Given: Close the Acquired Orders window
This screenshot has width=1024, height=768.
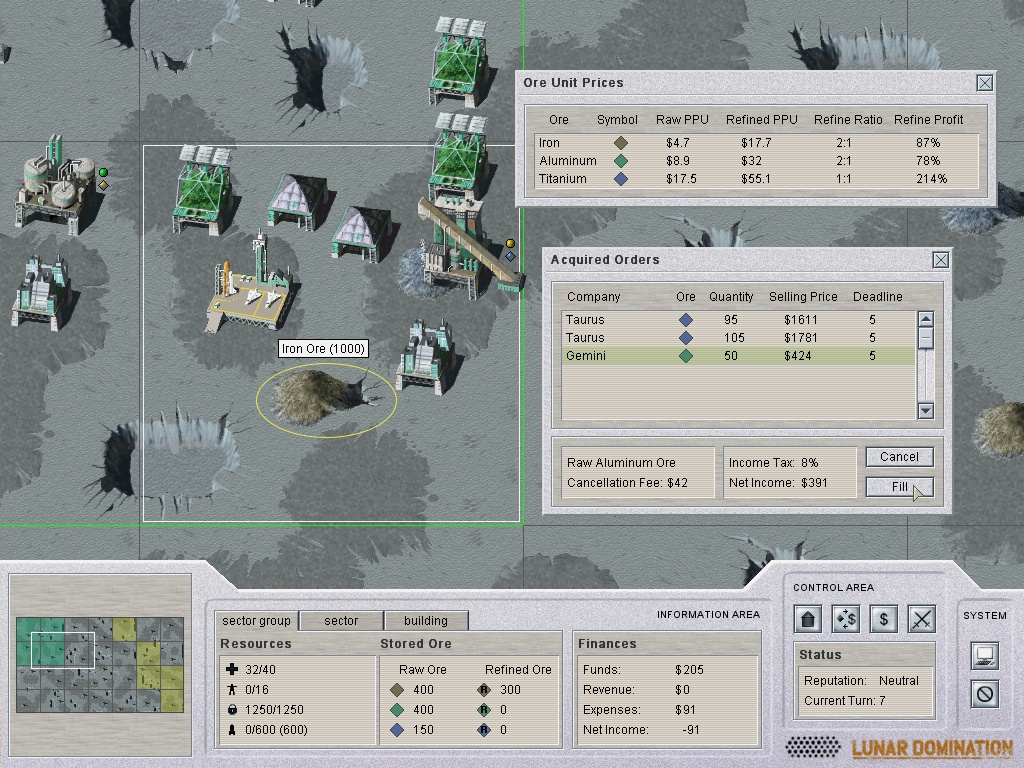Looking at the screenshot, I should tap(940, 260).
